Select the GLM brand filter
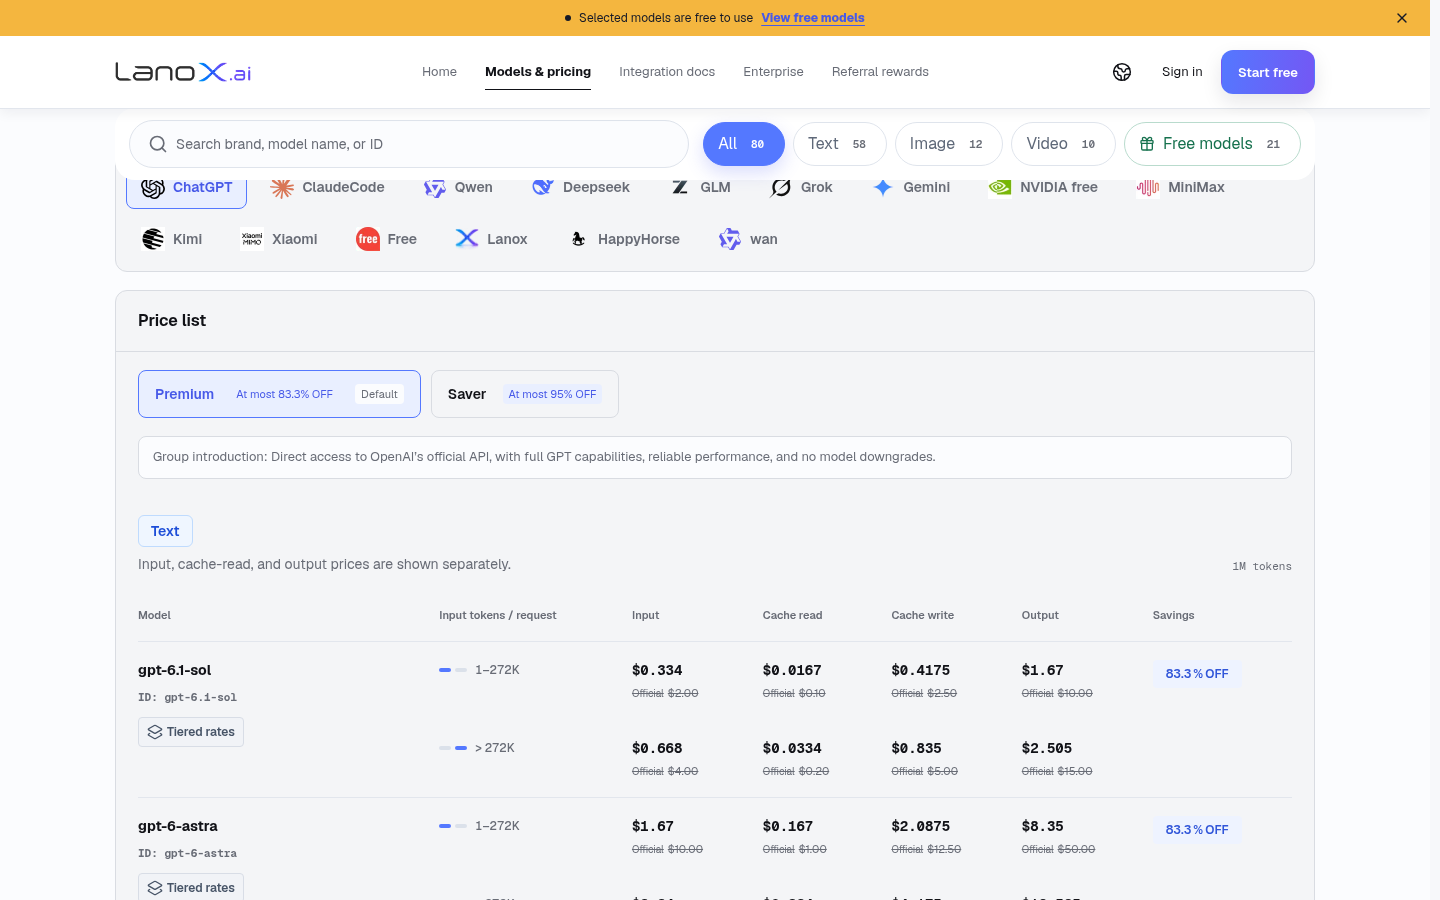The width and height of the screenshot is (1440, 900). [x=700, y=187]
